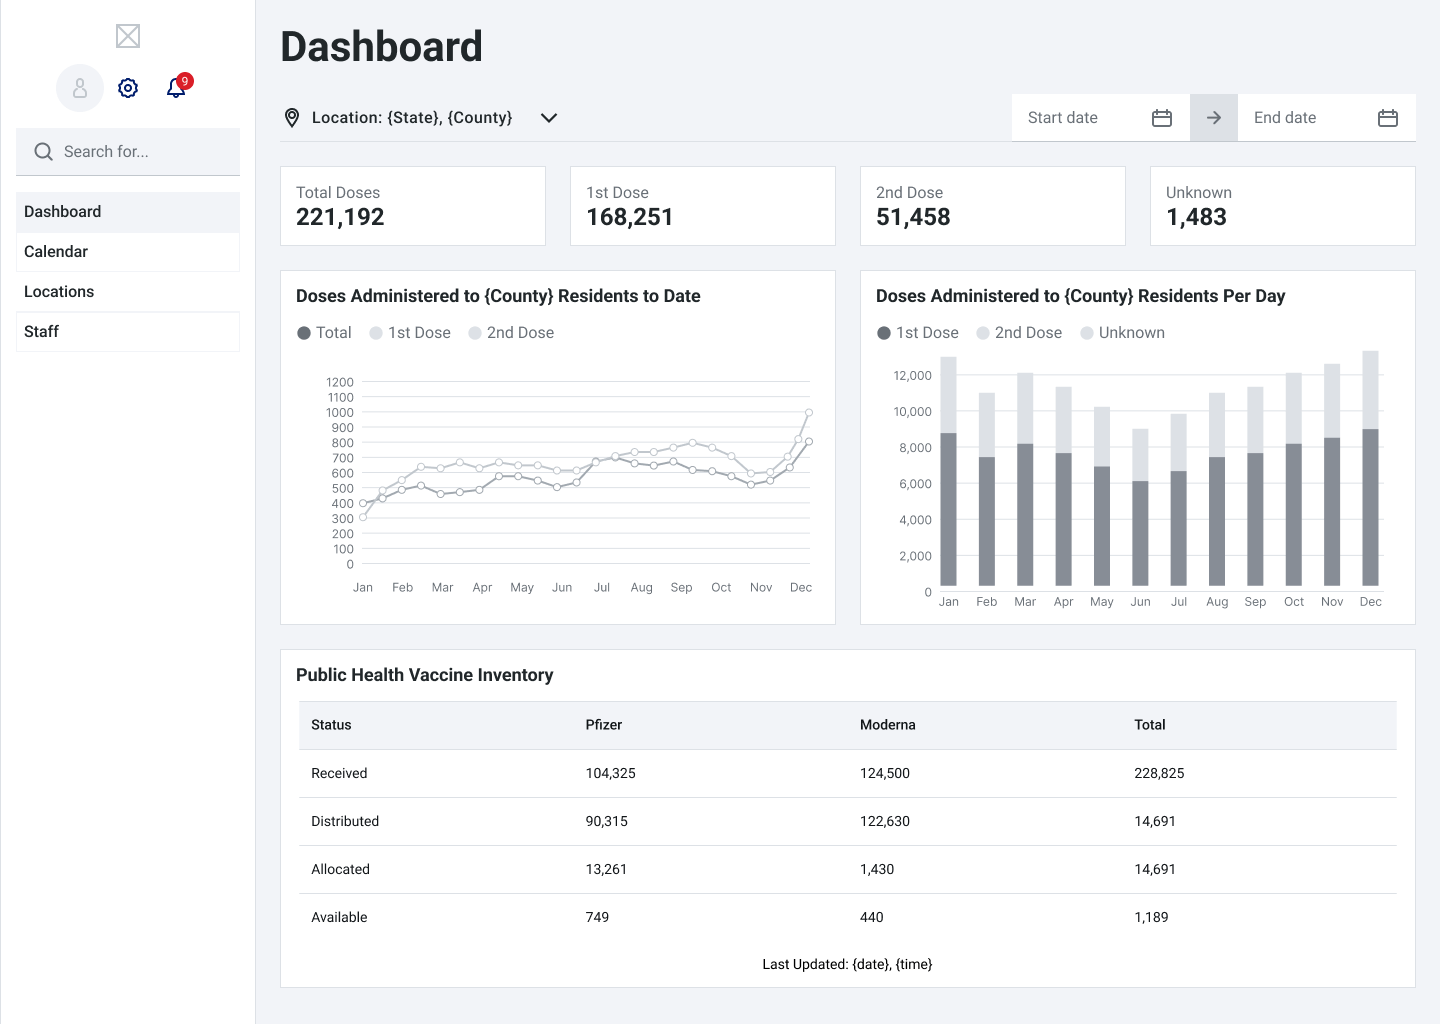Viewport: 1440px width, 1024px height.
Task: Click the arrow between date fields
Action: (1213, 118)
